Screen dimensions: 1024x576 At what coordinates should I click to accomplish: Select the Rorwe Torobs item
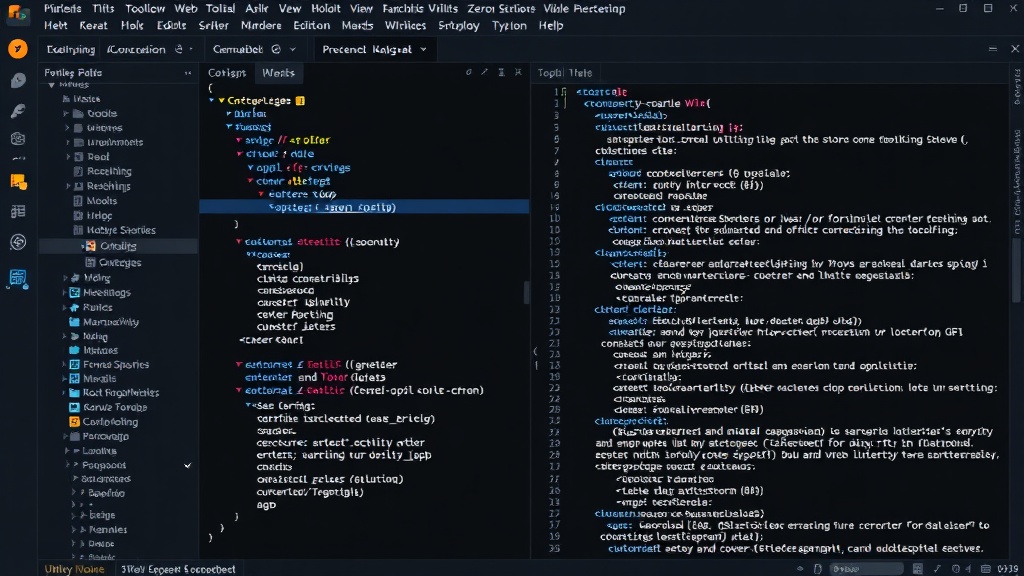tap(115, 407)
